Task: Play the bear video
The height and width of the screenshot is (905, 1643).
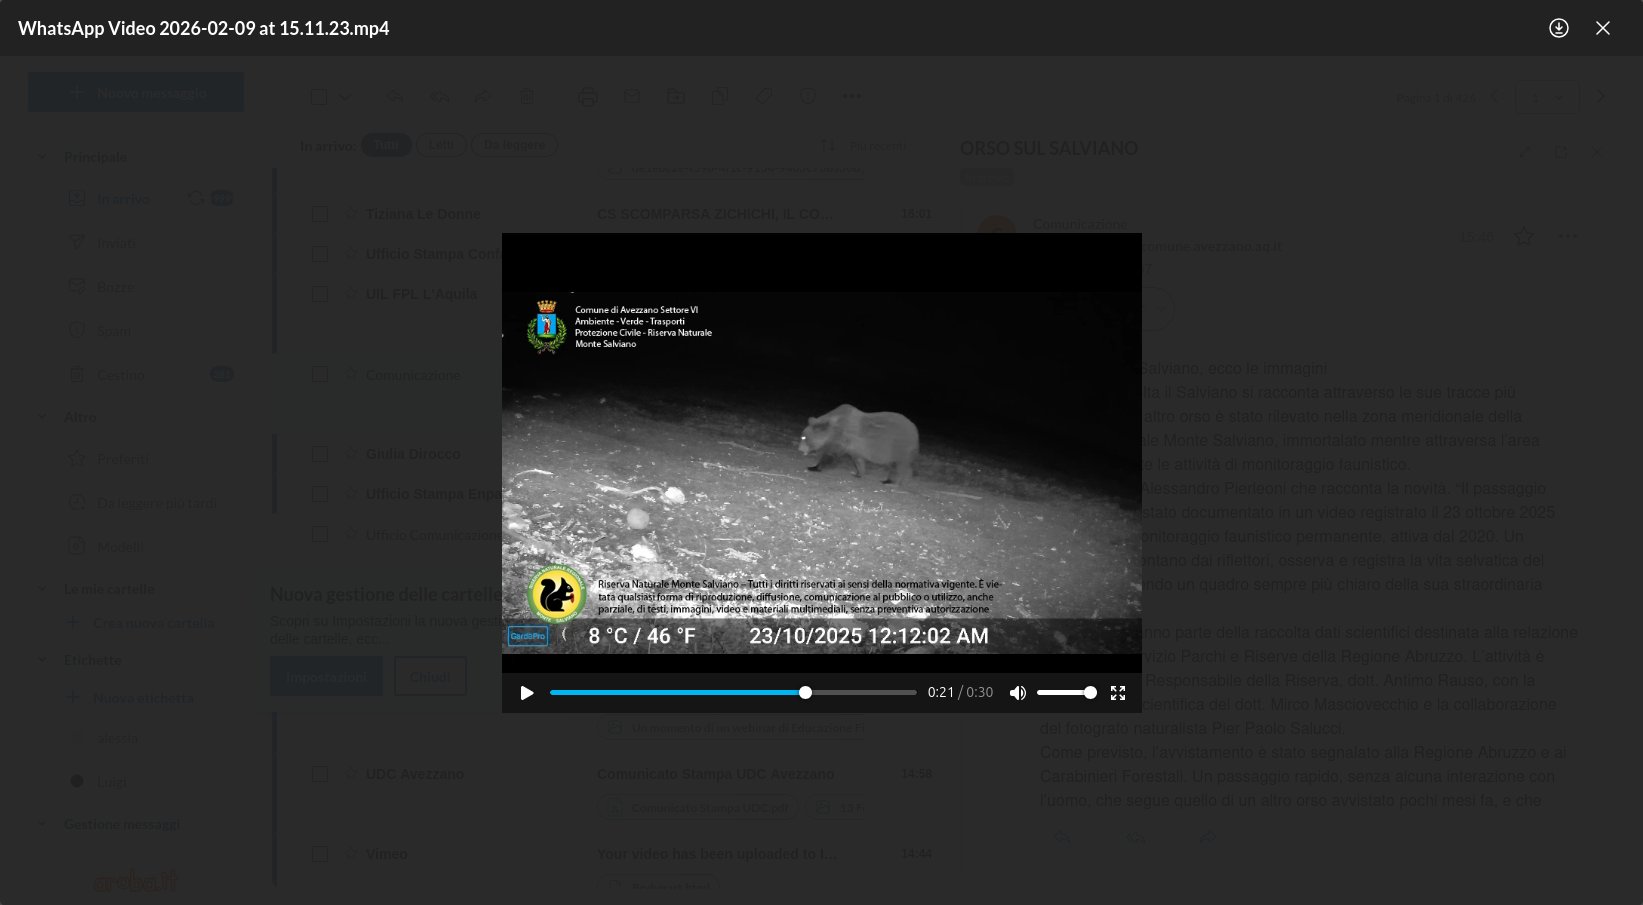Action: [527, 693]
